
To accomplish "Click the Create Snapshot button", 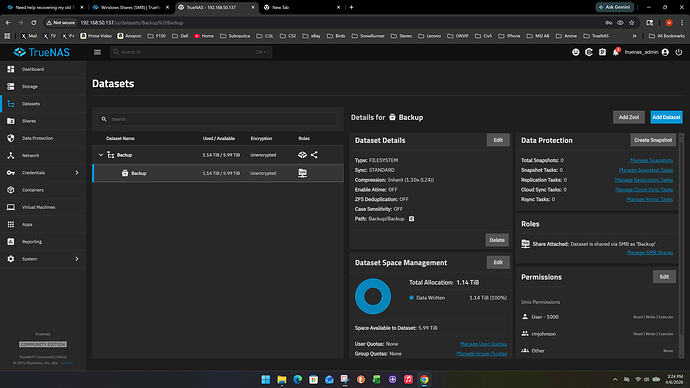I will point(653,140).
